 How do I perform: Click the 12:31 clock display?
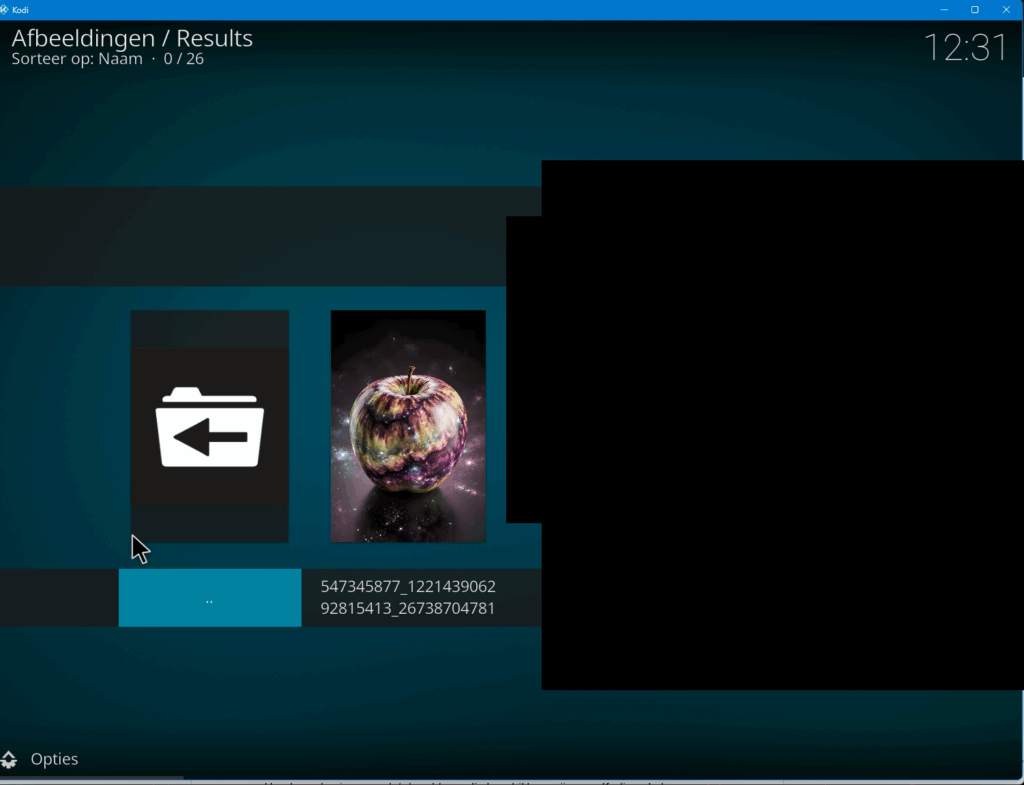(964, 47)
